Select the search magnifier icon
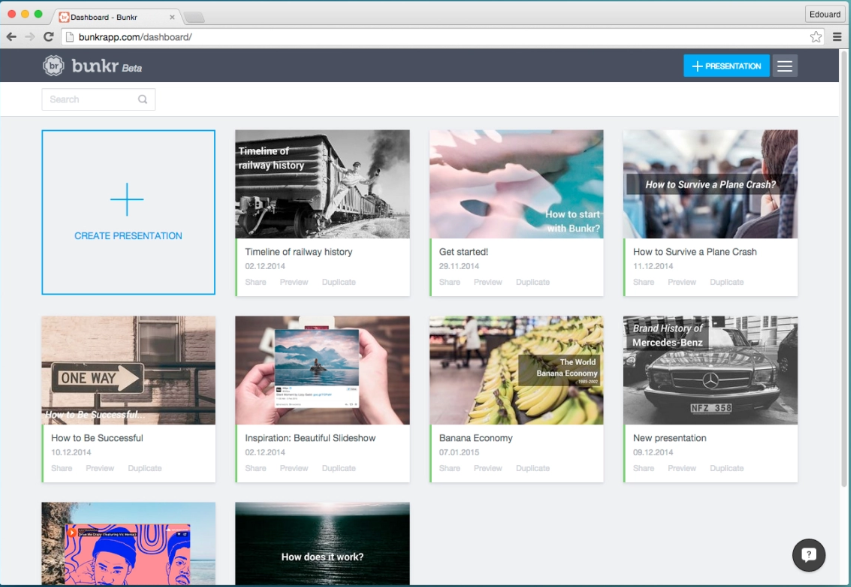Image resolution: width=851 pixels, height=587 pixels. [x=141, y=99]
